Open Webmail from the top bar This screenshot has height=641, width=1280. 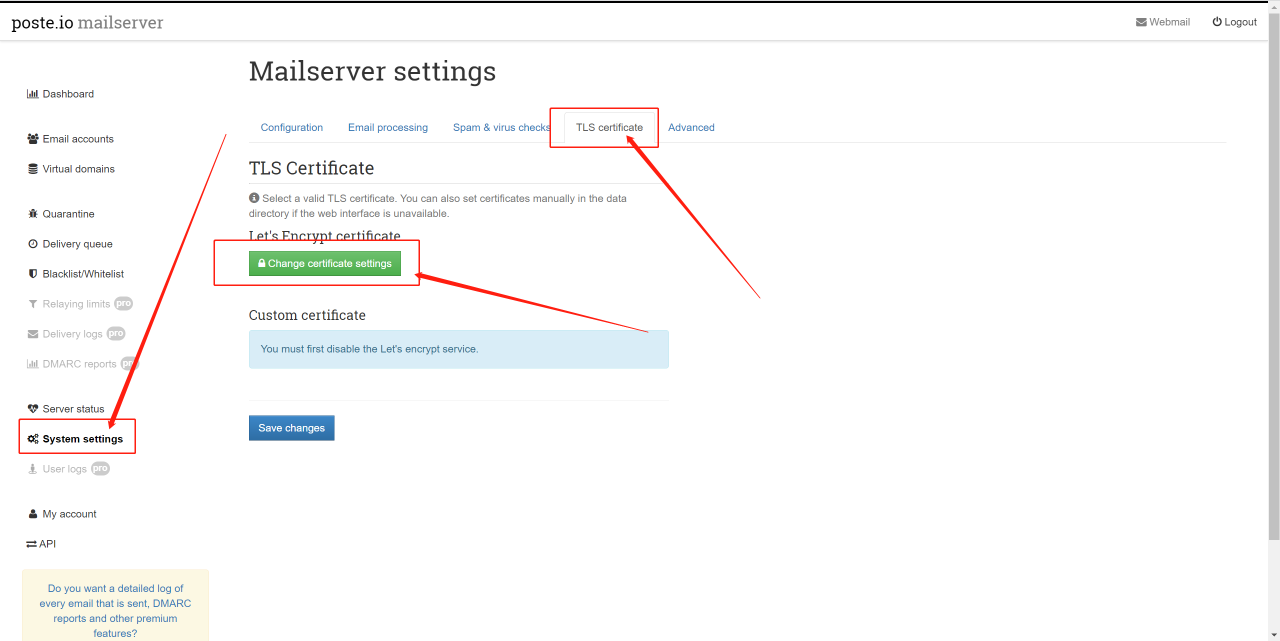point(1162,22)
